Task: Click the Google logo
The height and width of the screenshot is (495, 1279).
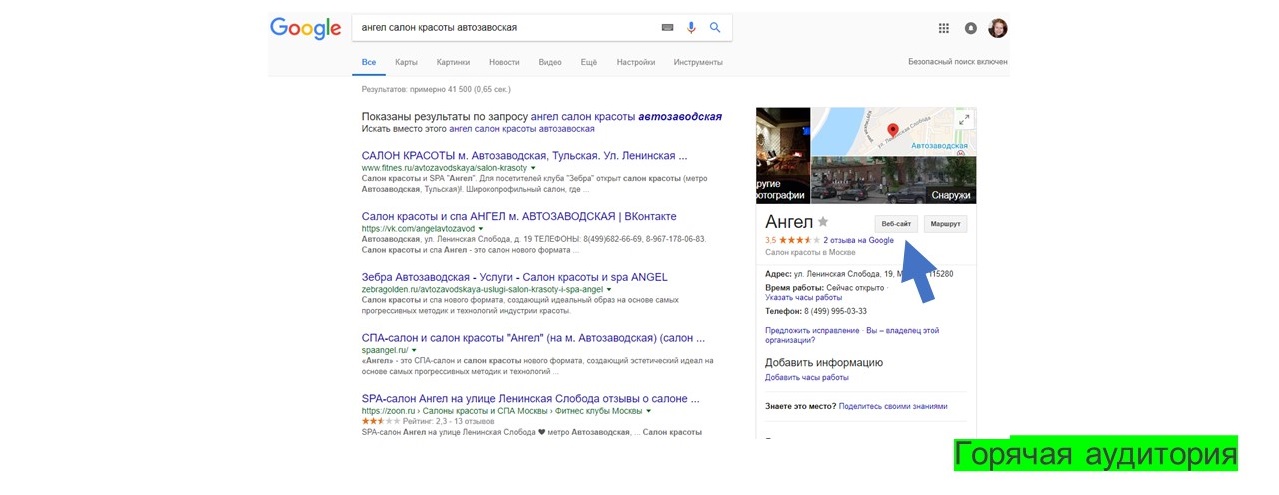Action: (305, 28)
